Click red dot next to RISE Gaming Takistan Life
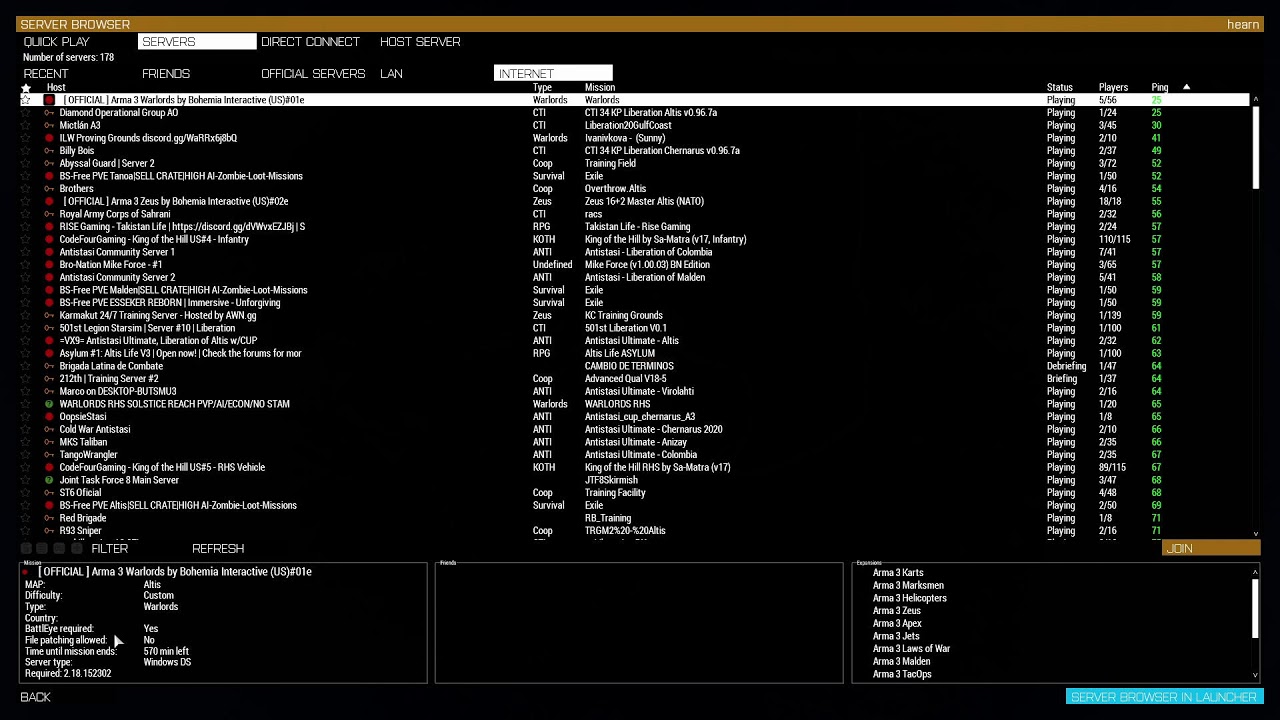The width and height of the screenshot is (1280, 720). pos(49,227)
